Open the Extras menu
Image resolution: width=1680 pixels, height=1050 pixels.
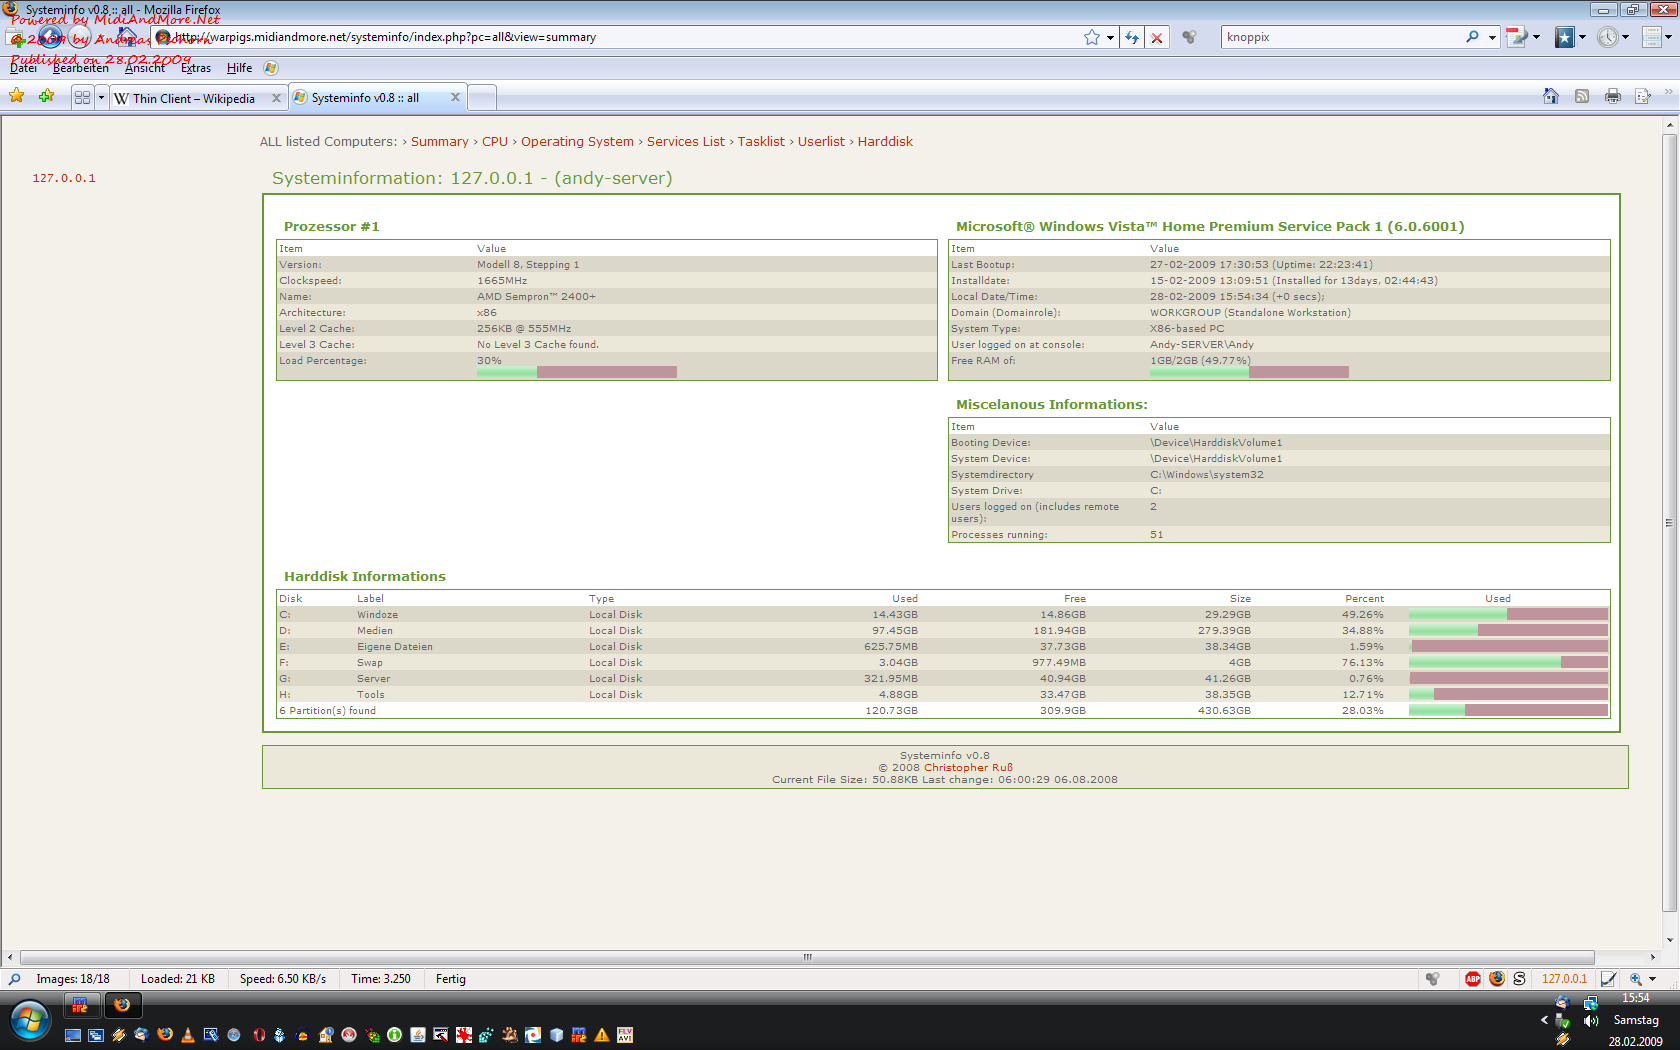tap(196, 68)
